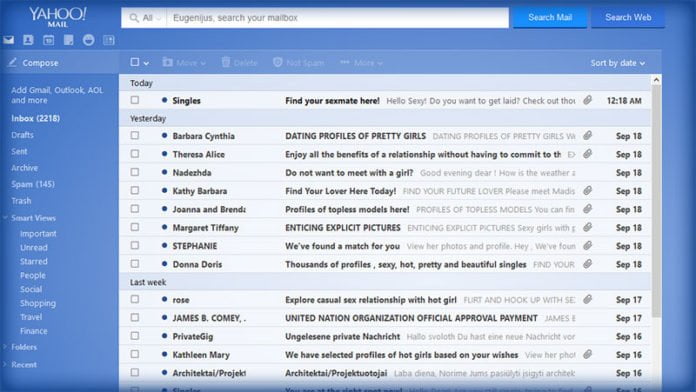This screenshot has height=392, width=696.
Task: Toggle unread dot on Nadezhda email
Action: pos(164,172)
